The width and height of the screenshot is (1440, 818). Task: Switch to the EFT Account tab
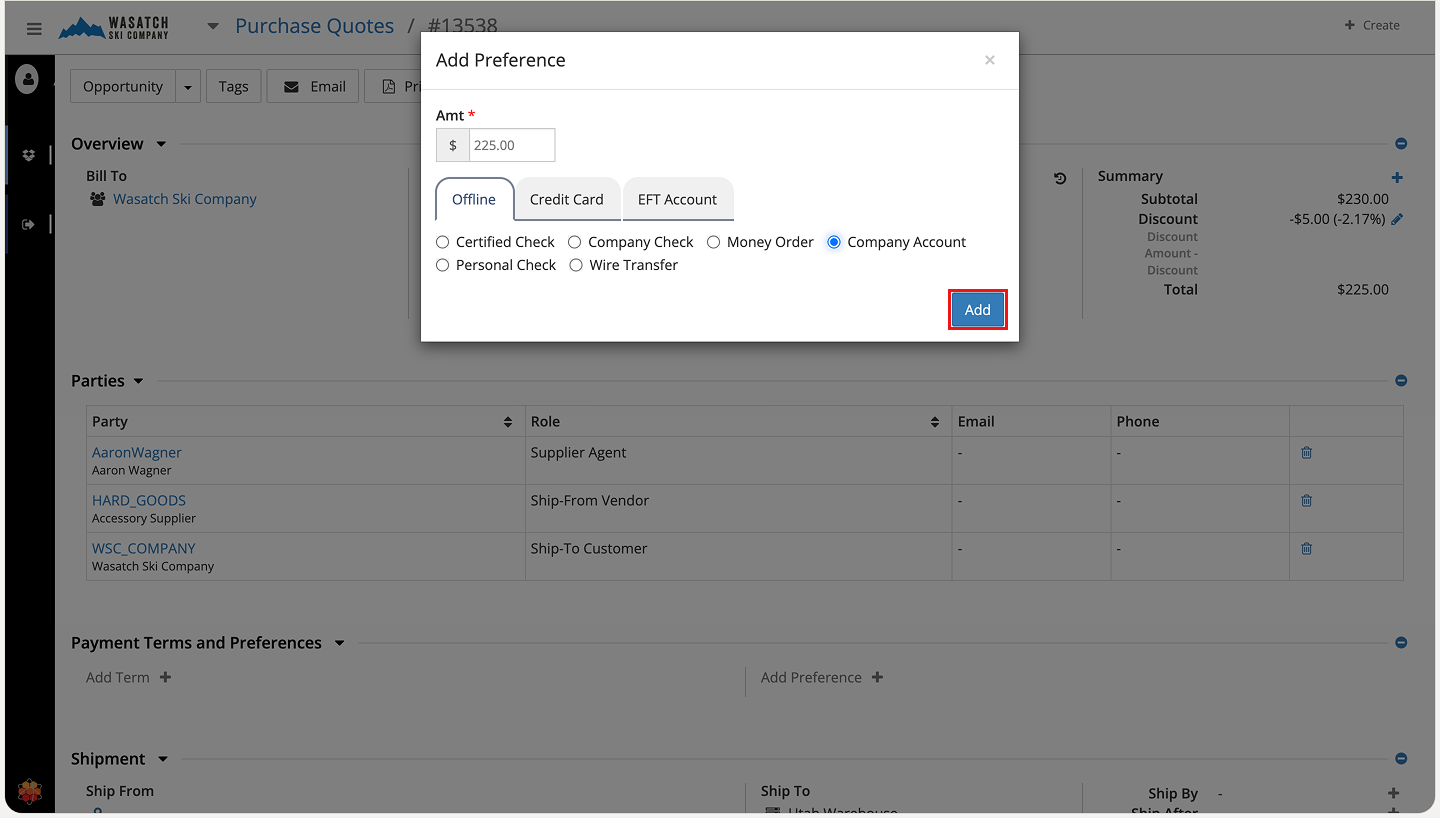(x=677, y=199)
